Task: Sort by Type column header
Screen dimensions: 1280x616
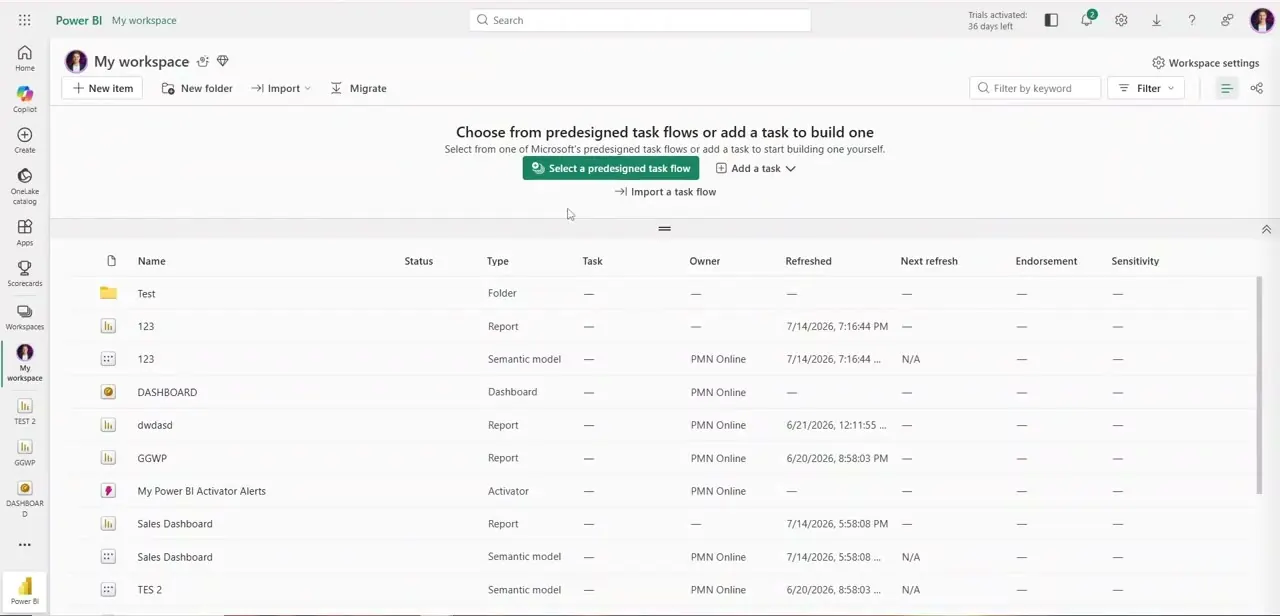Action: [497, 261]
